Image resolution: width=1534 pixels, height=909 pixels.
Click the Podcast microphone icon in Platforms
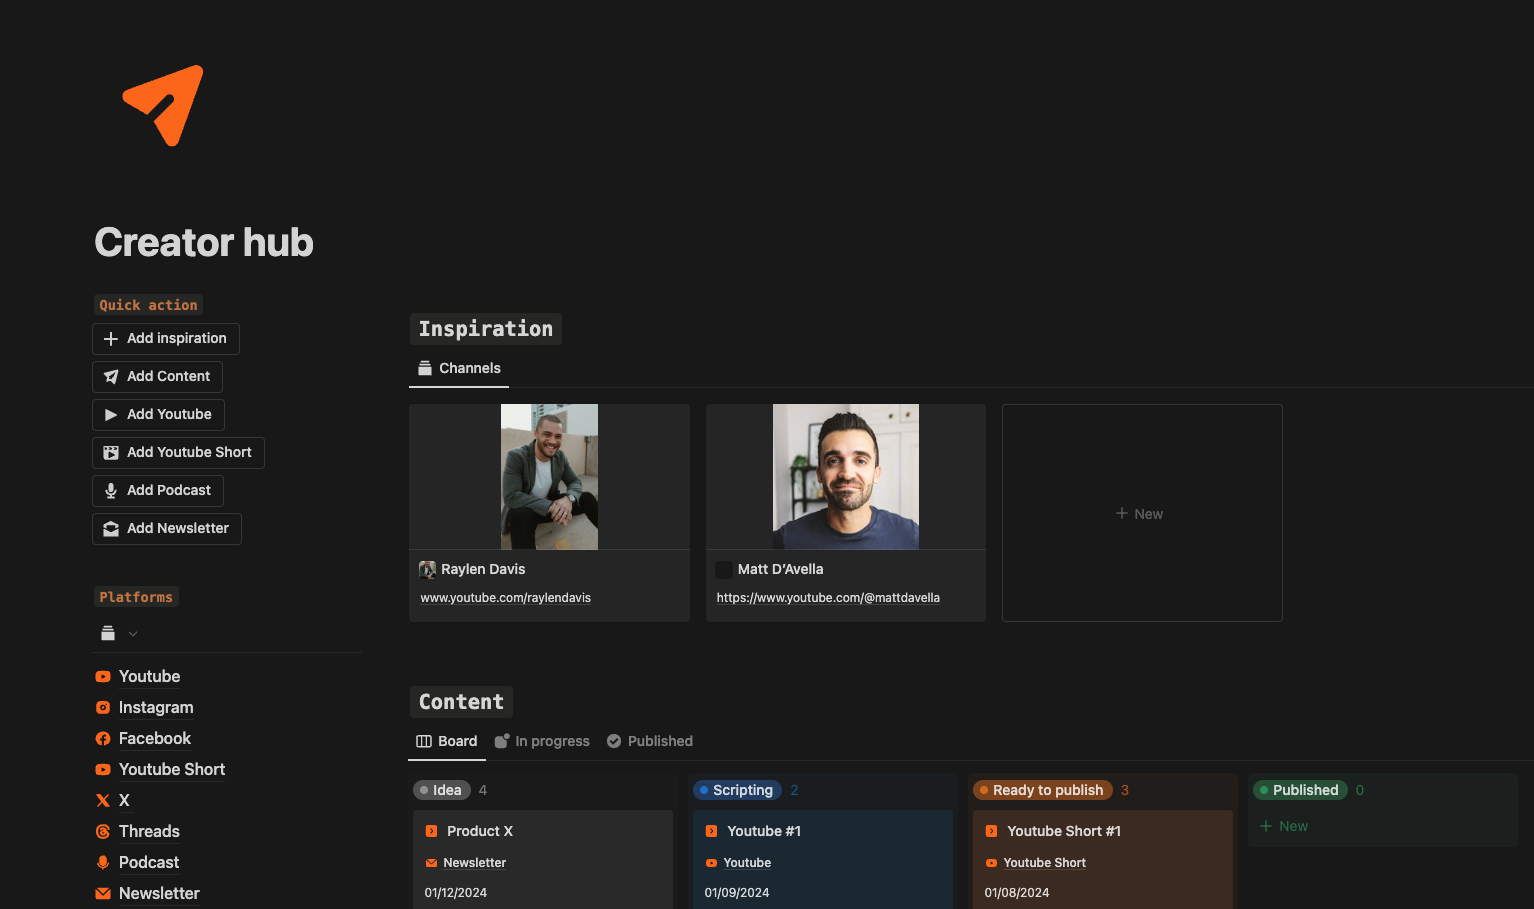tap(103, 863)
